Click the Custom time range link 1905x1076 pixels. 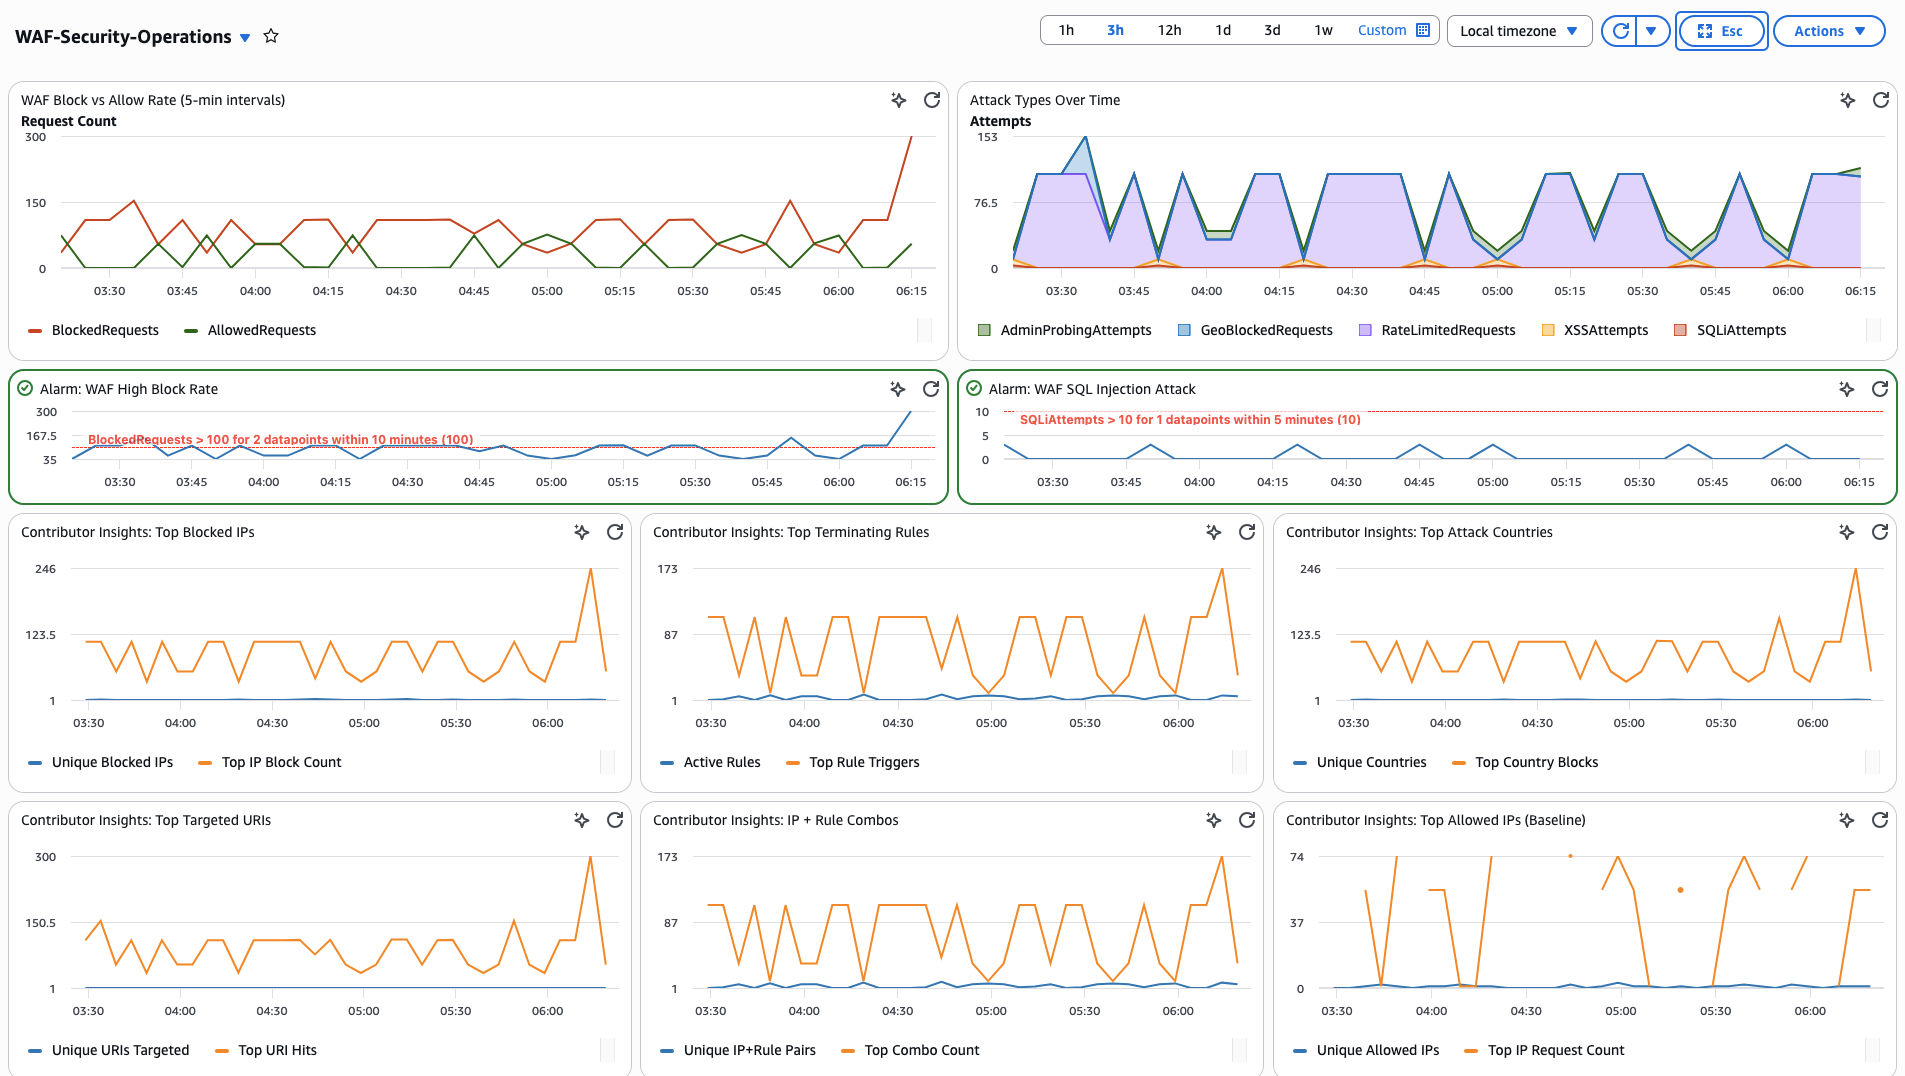(x=1382, y=30)
